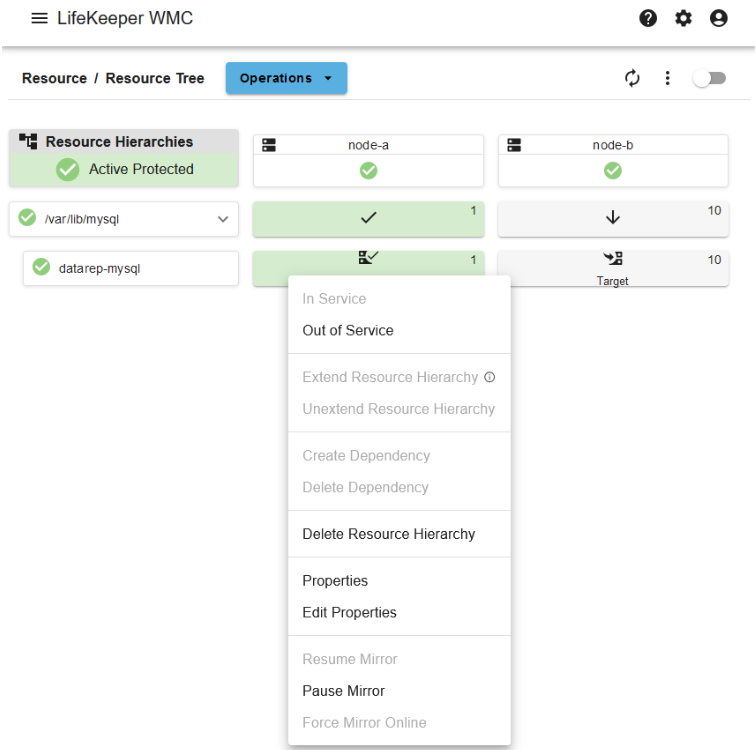Open the hamburger navigation menu
The image size is (756, 750).
[39, 18]
